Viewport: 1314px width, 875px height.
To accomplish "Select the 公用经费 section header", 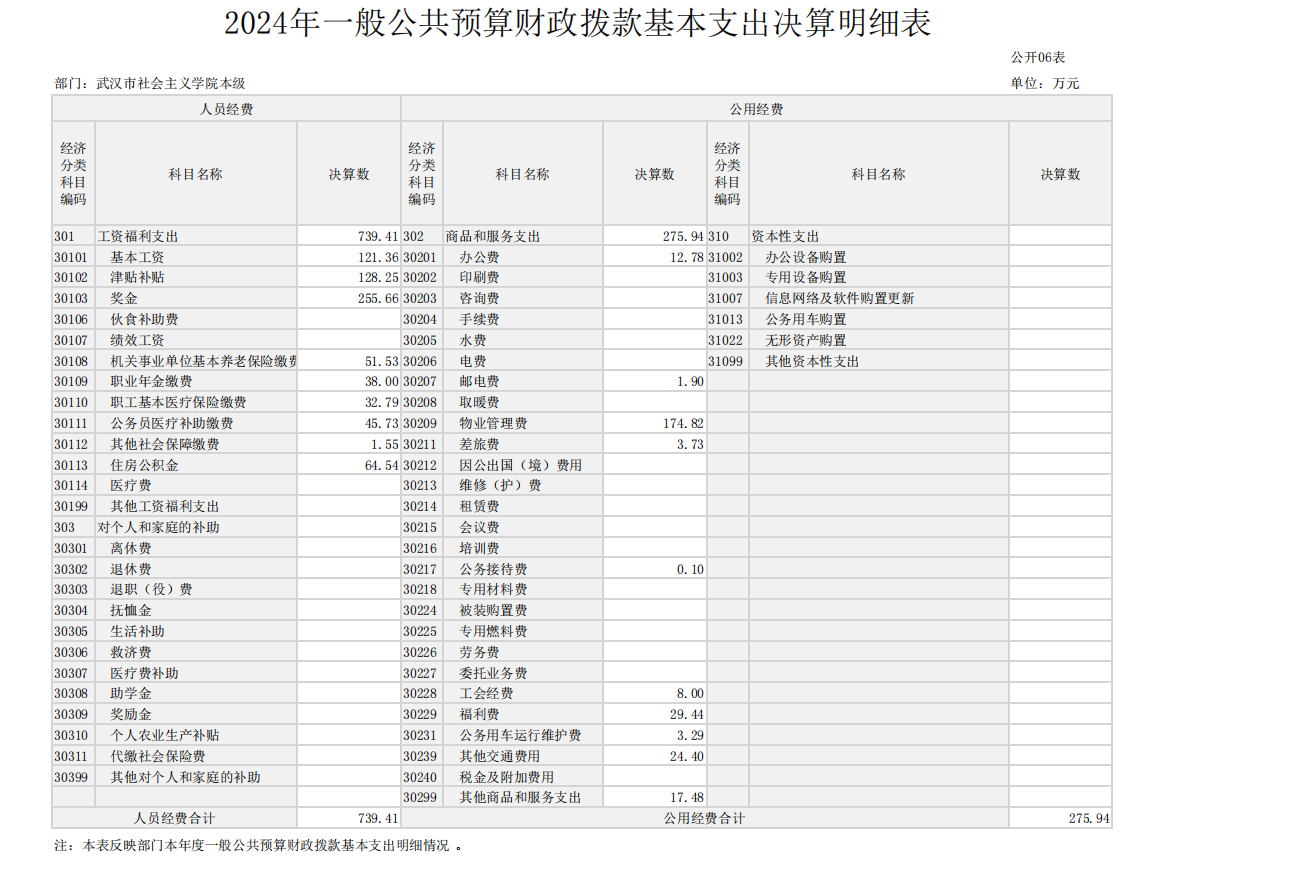I will point(756,109).
